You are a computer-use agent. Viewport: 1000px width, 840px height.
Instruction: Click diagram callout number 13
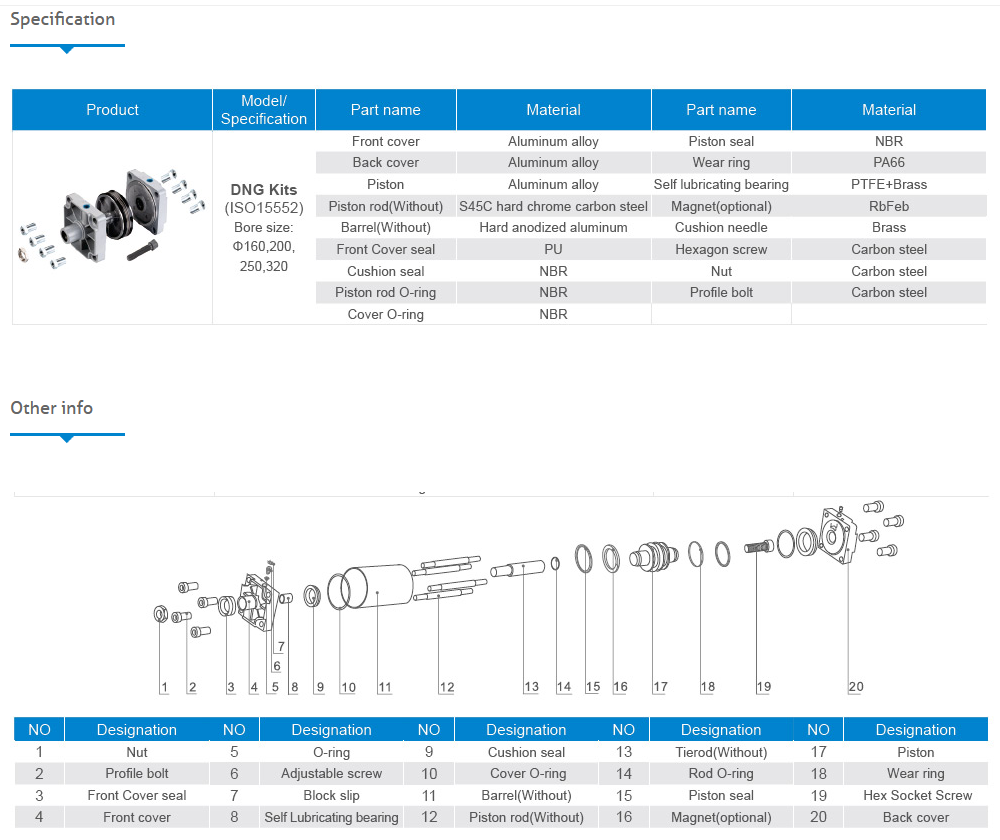[x=532, y=687]
